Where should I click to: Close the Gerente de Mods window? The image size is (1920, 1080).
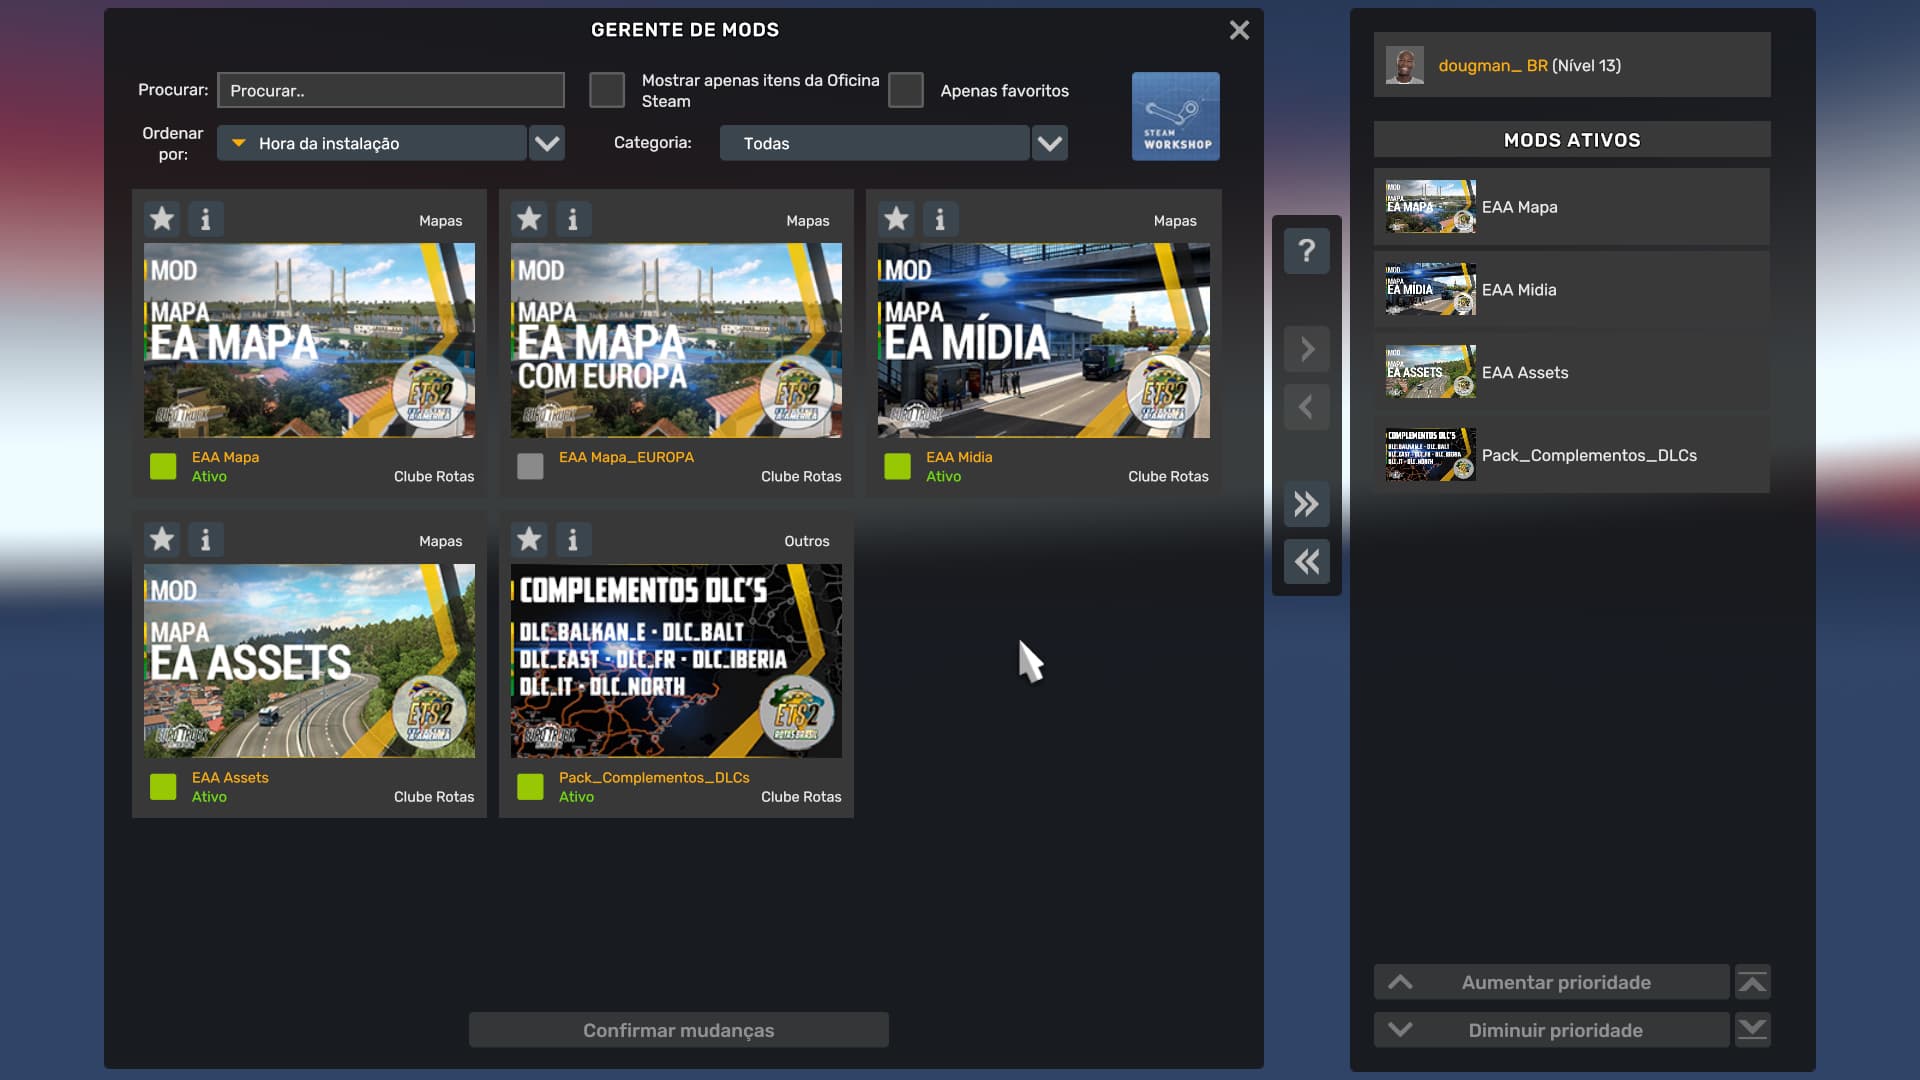1239,30
